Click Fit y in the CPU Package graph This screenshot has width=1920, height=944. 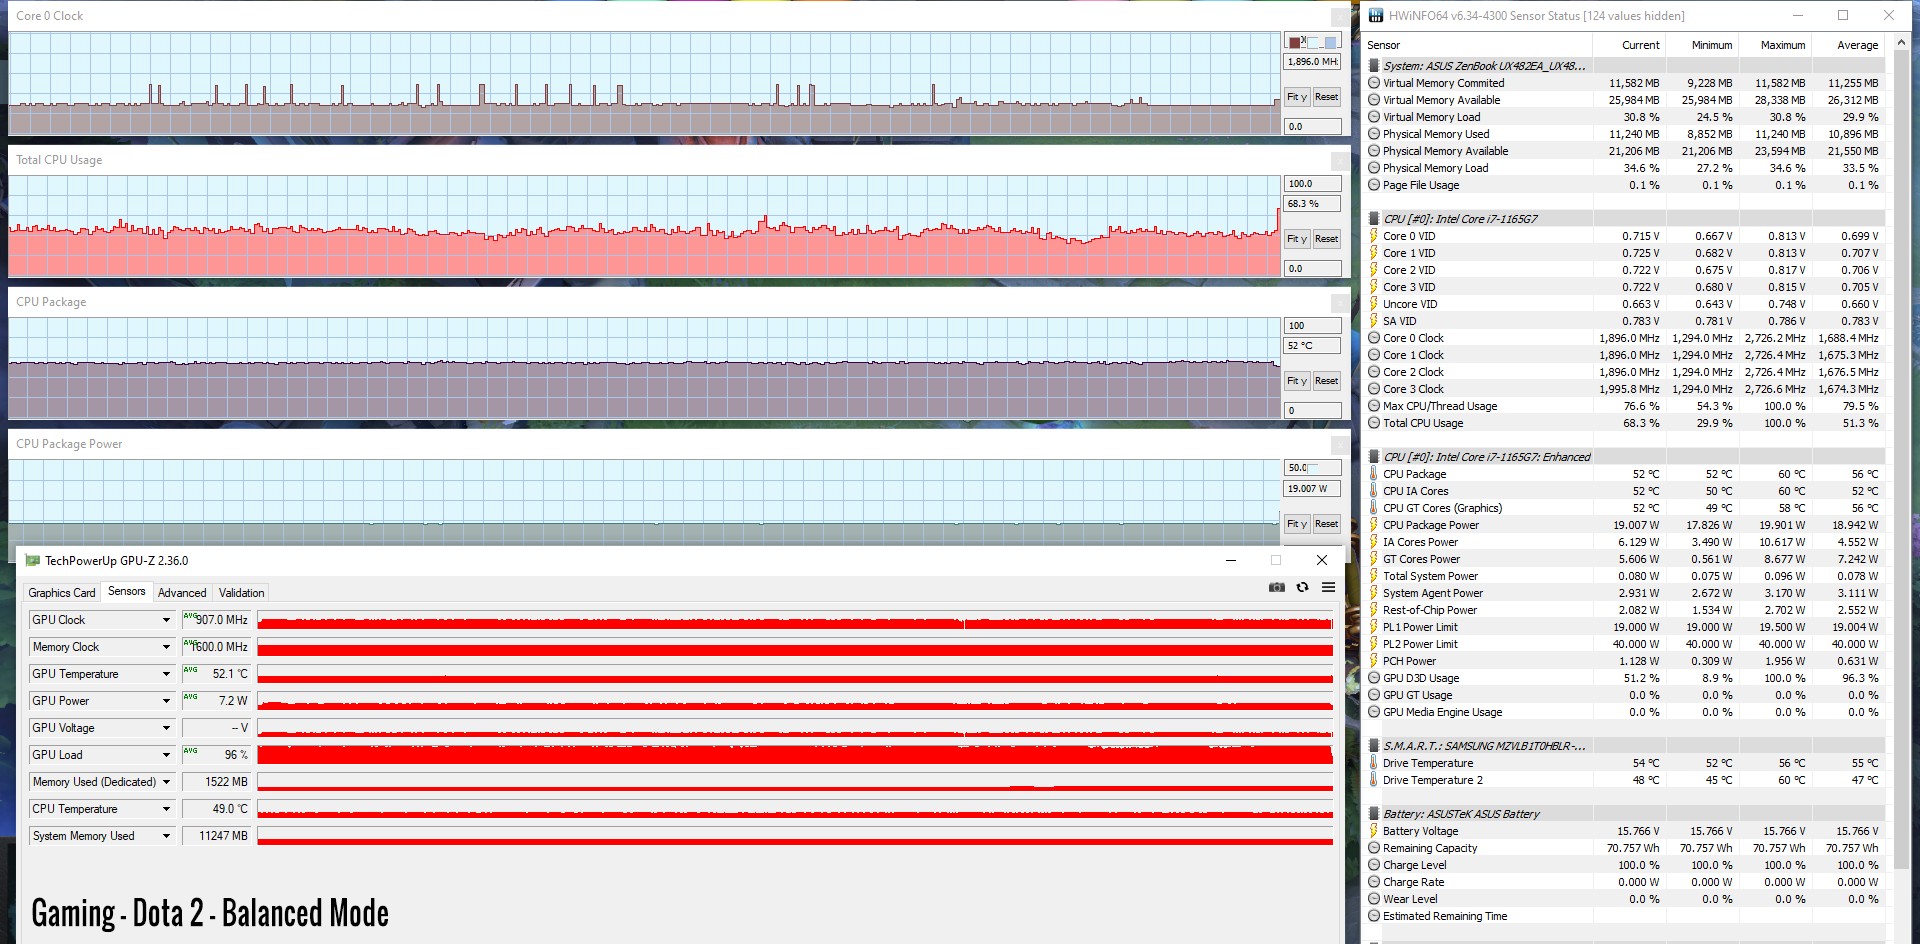coord(1297,381)
